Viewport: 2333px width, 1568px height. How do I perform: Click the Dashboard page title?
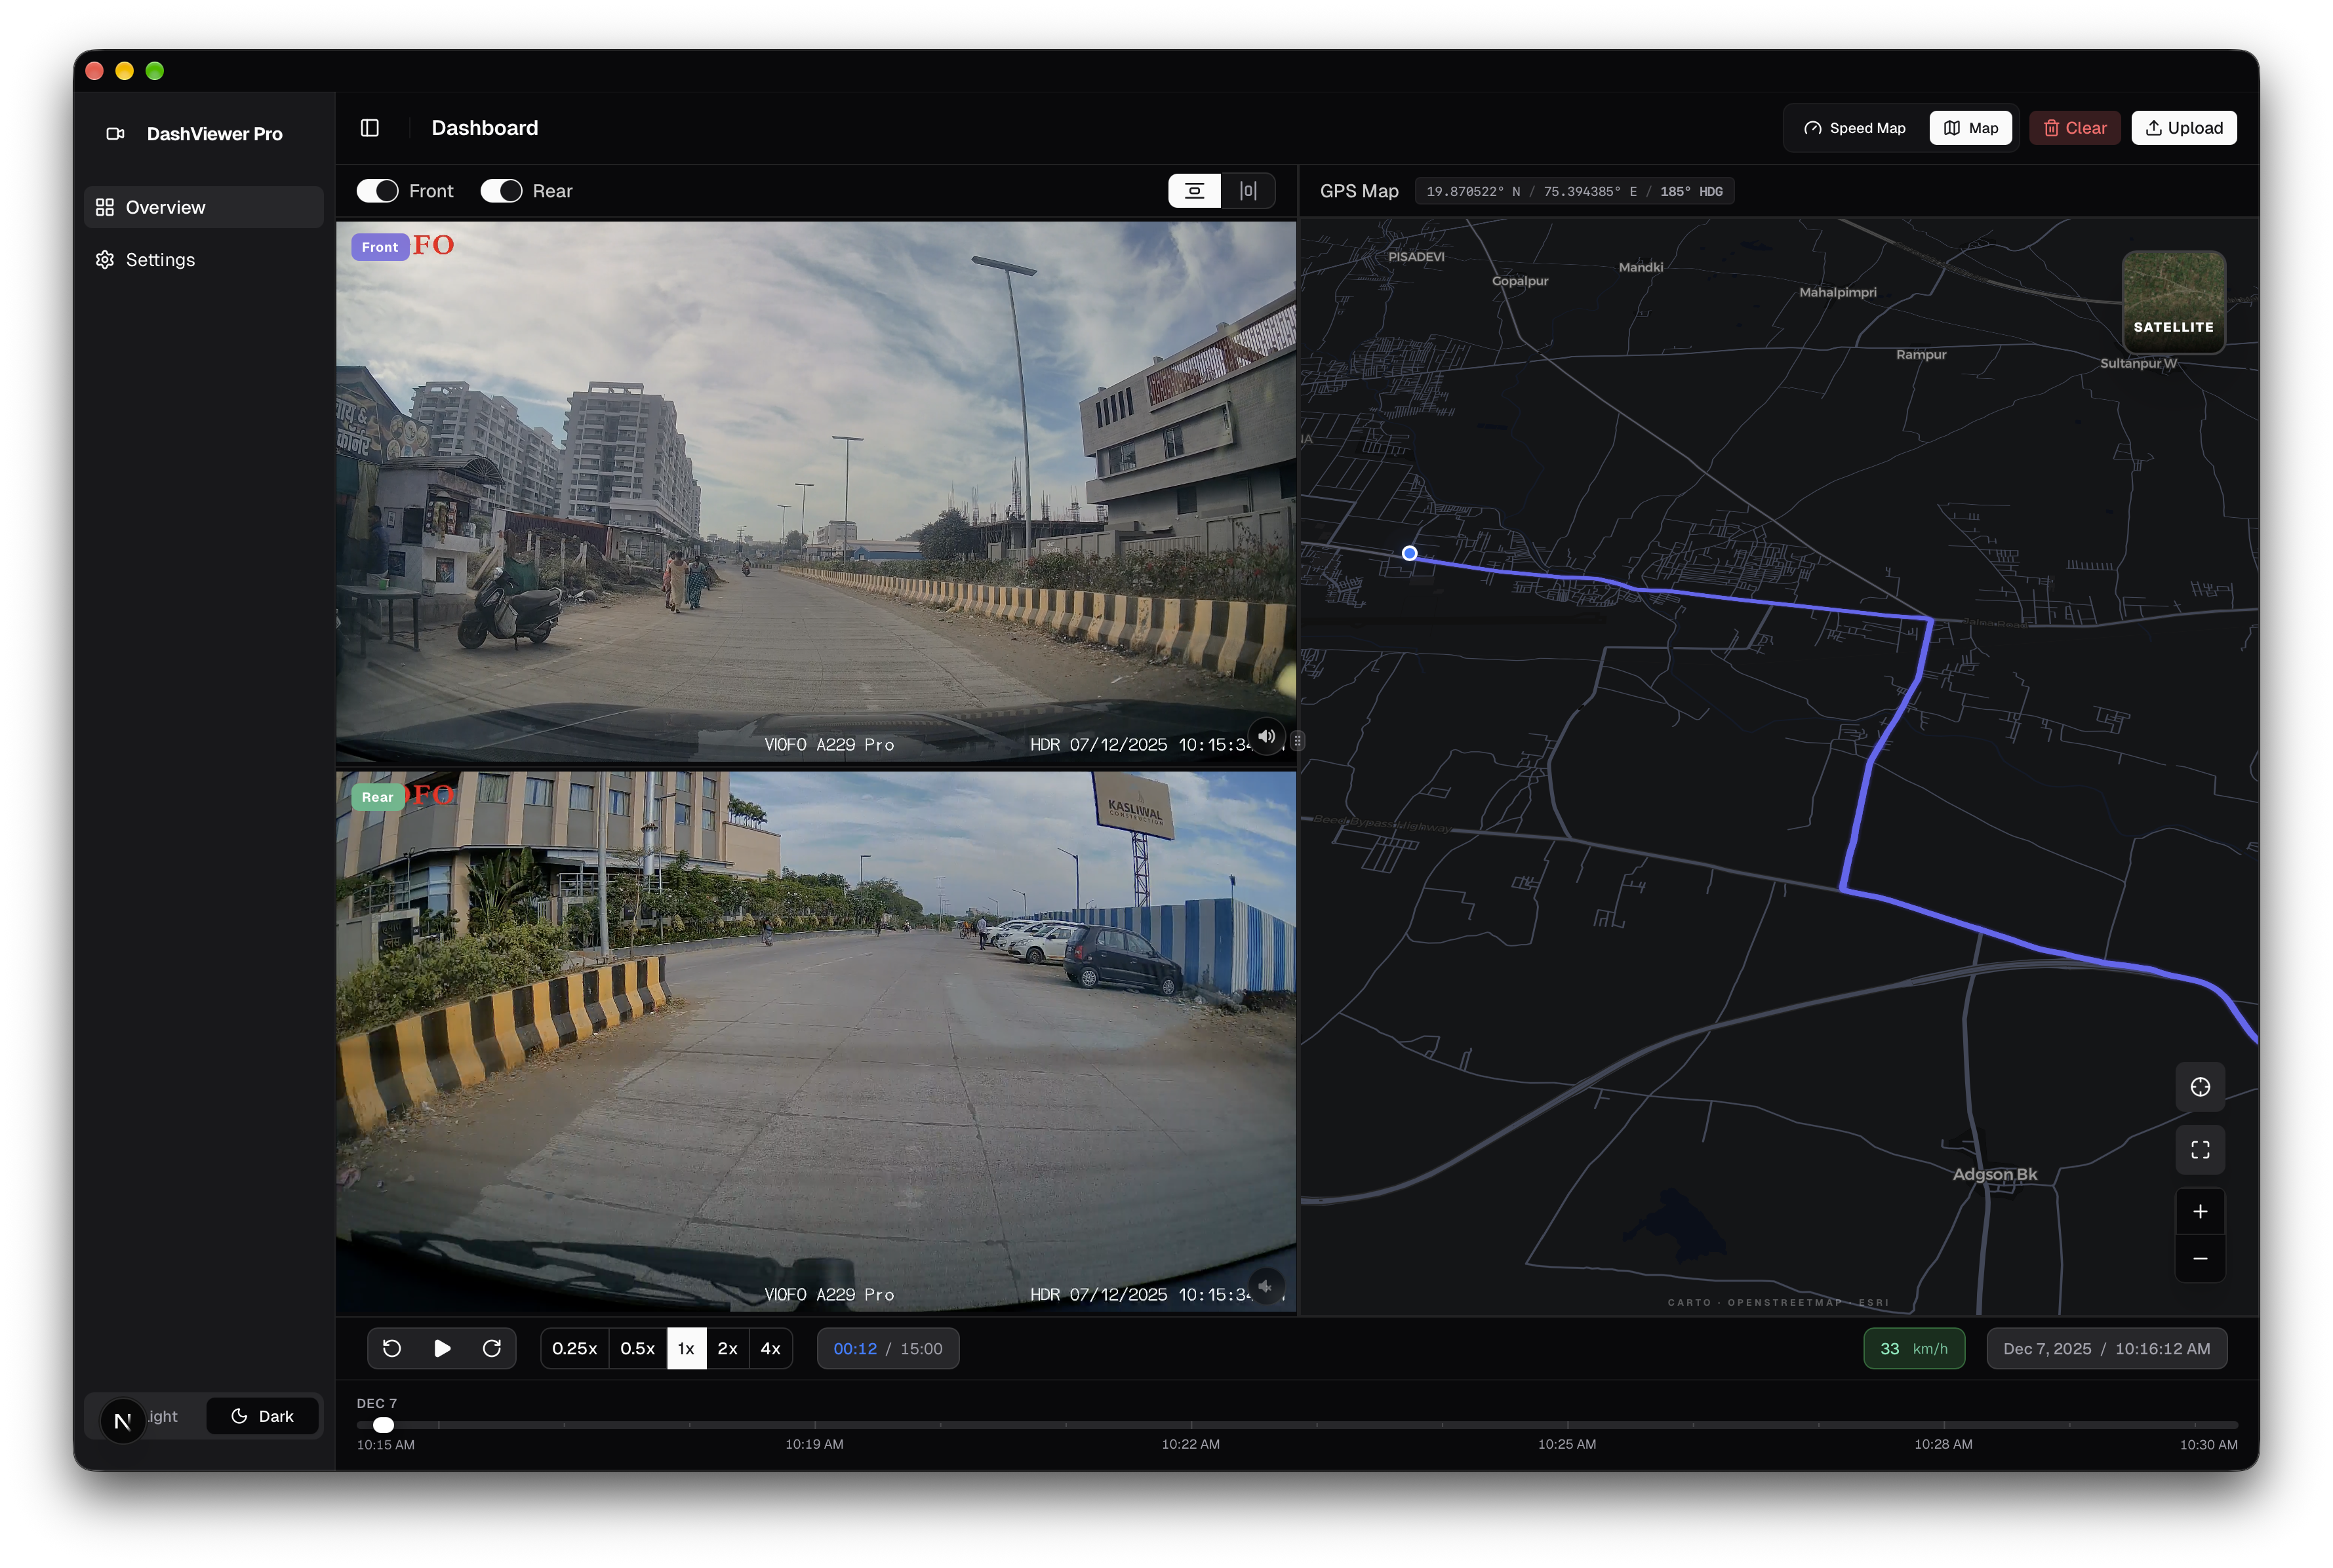(x=484, y=128)
